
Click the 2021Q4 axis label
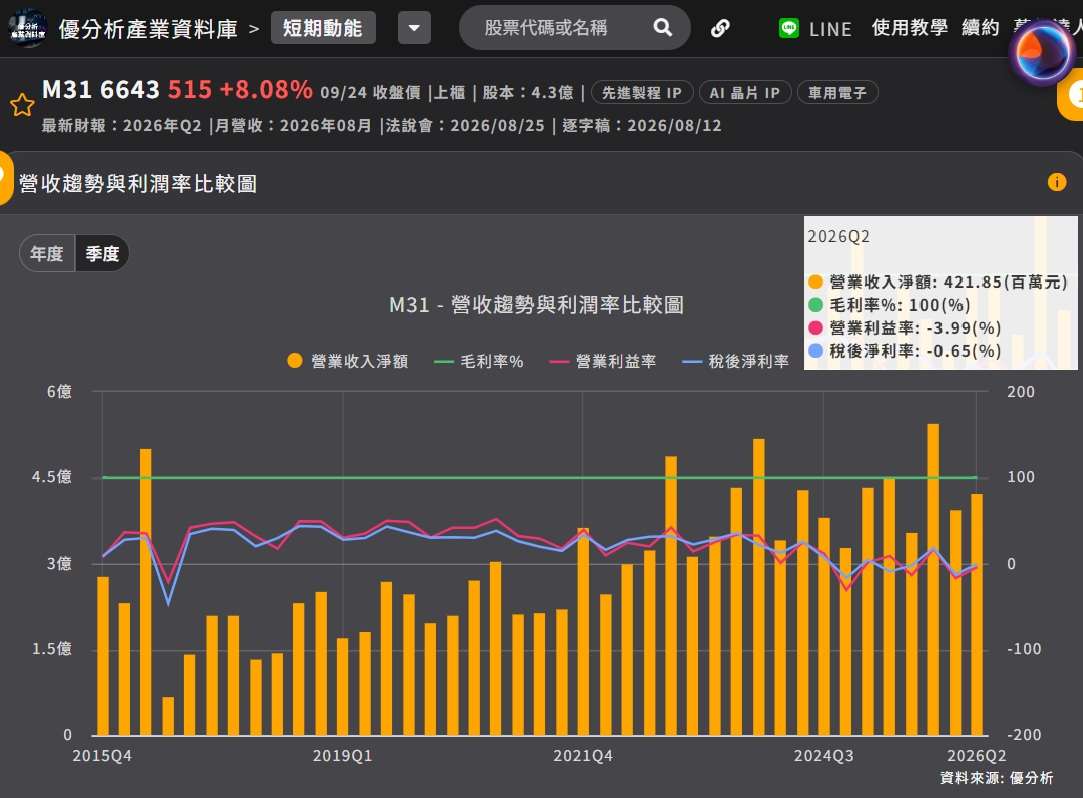[x=583, y=756]
